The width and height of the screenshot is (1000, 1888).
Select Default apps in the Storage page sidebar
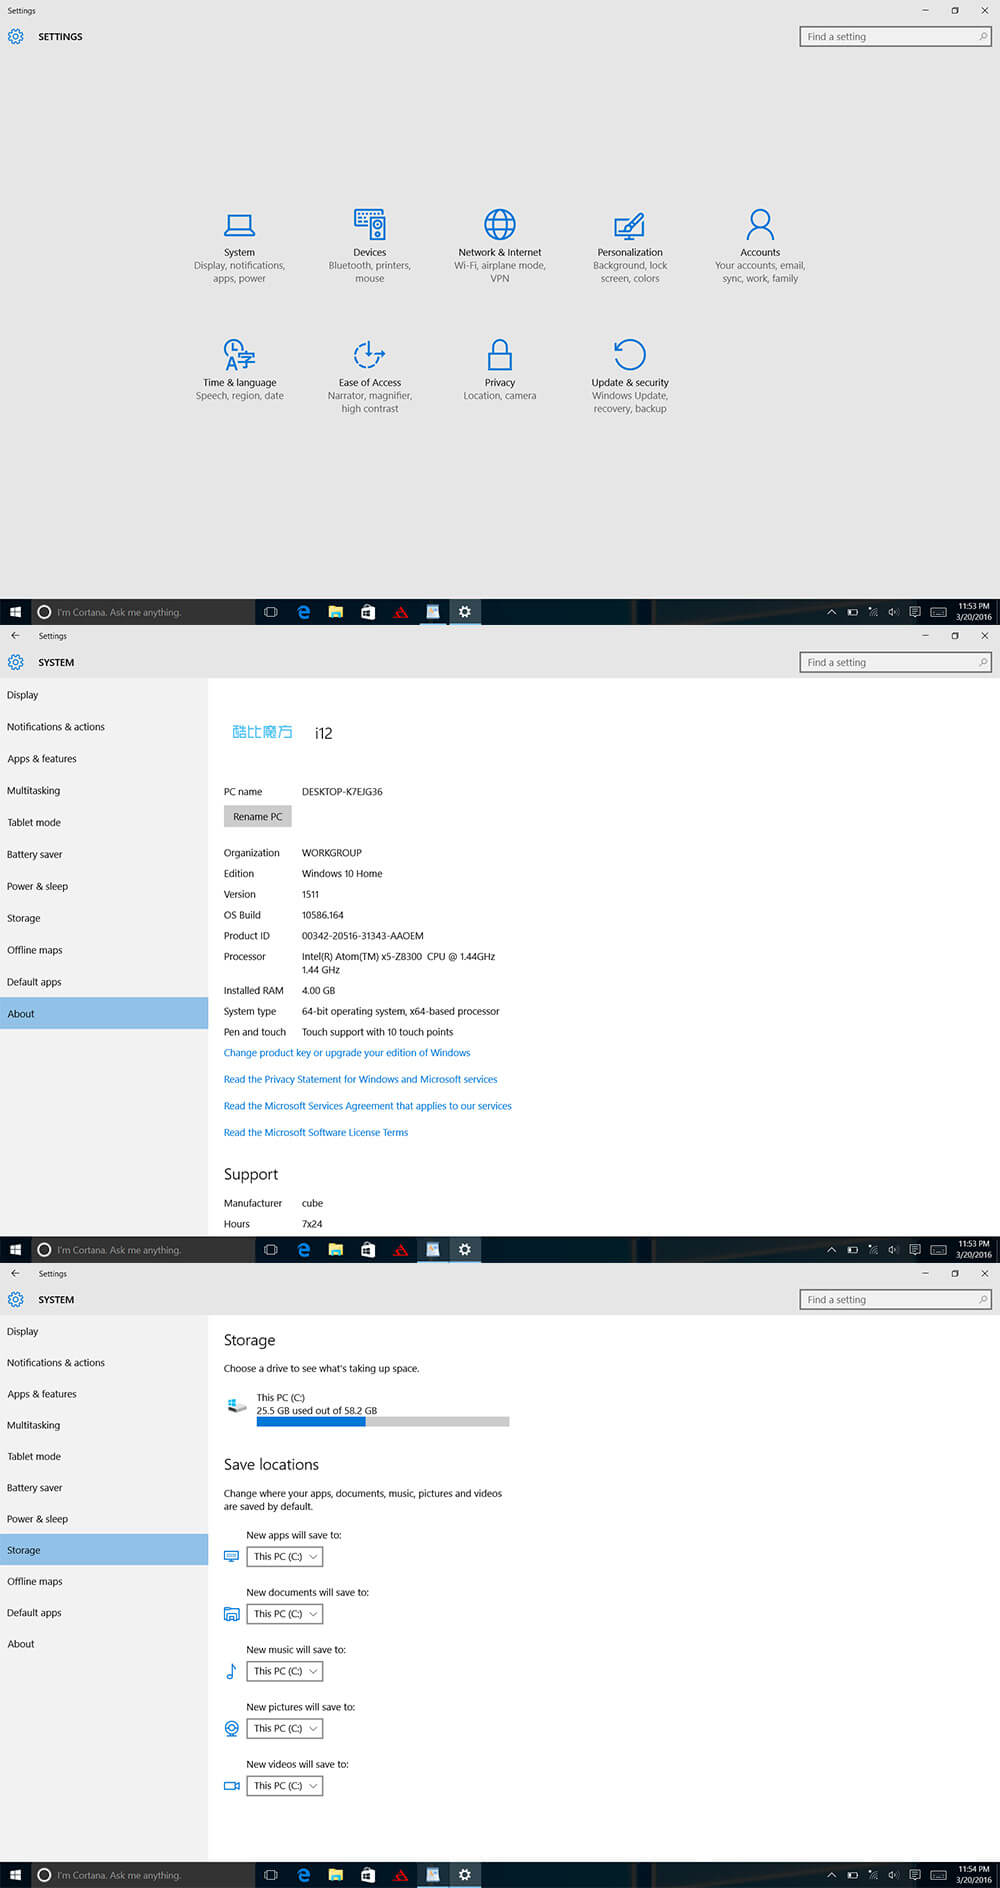pos(104,1612)
